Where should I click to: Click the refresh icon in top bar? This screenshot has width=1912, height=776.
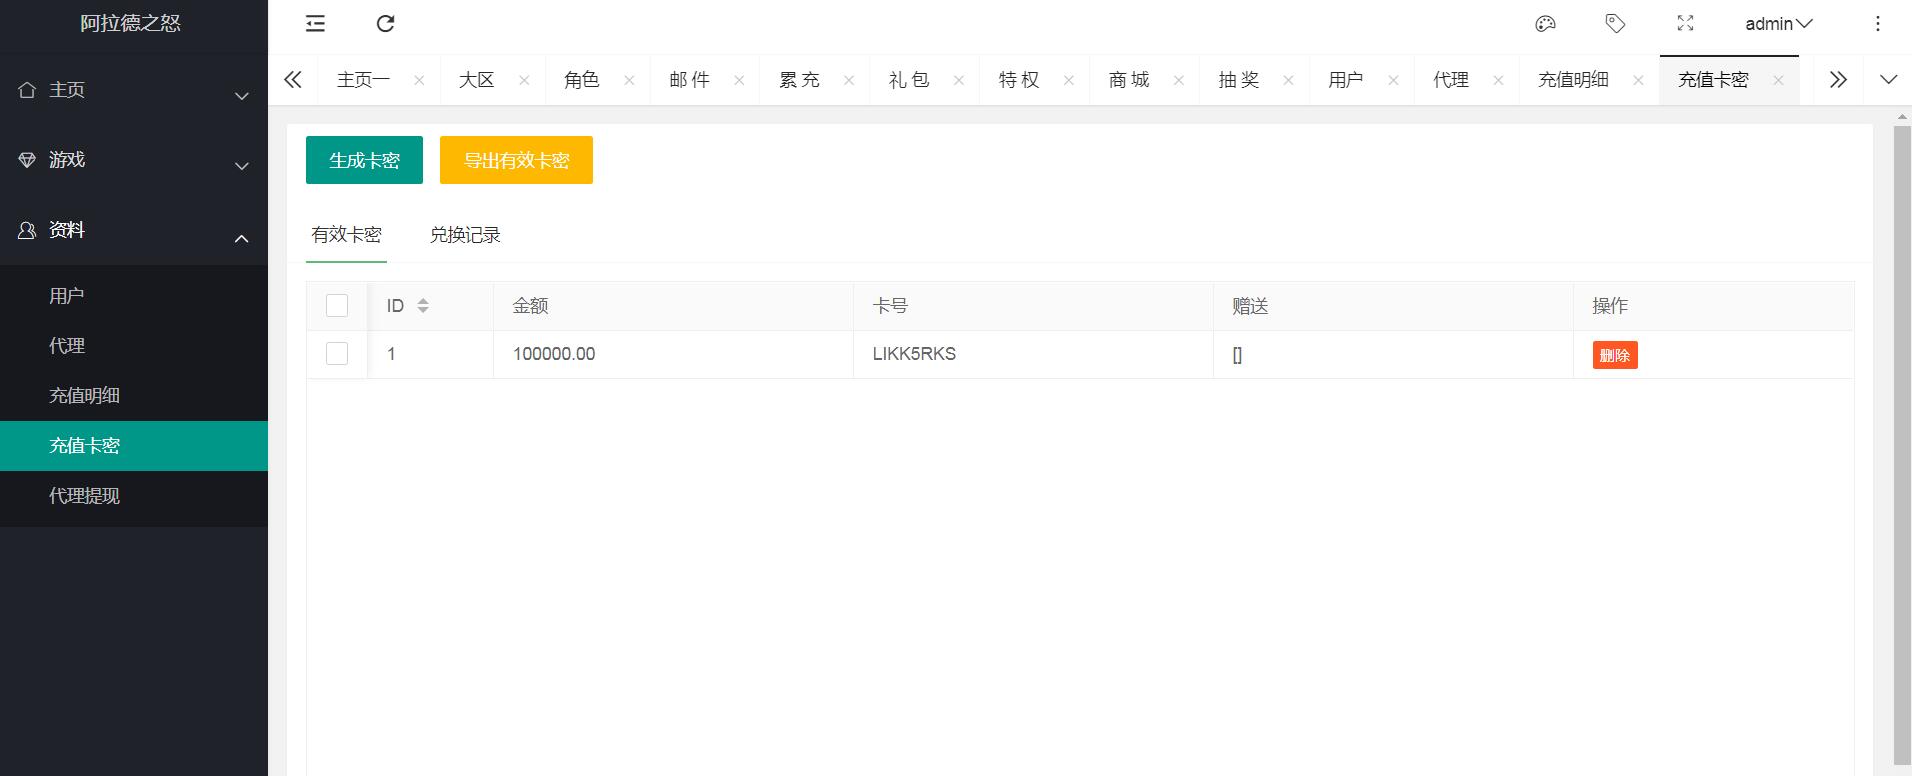(385, 24)
